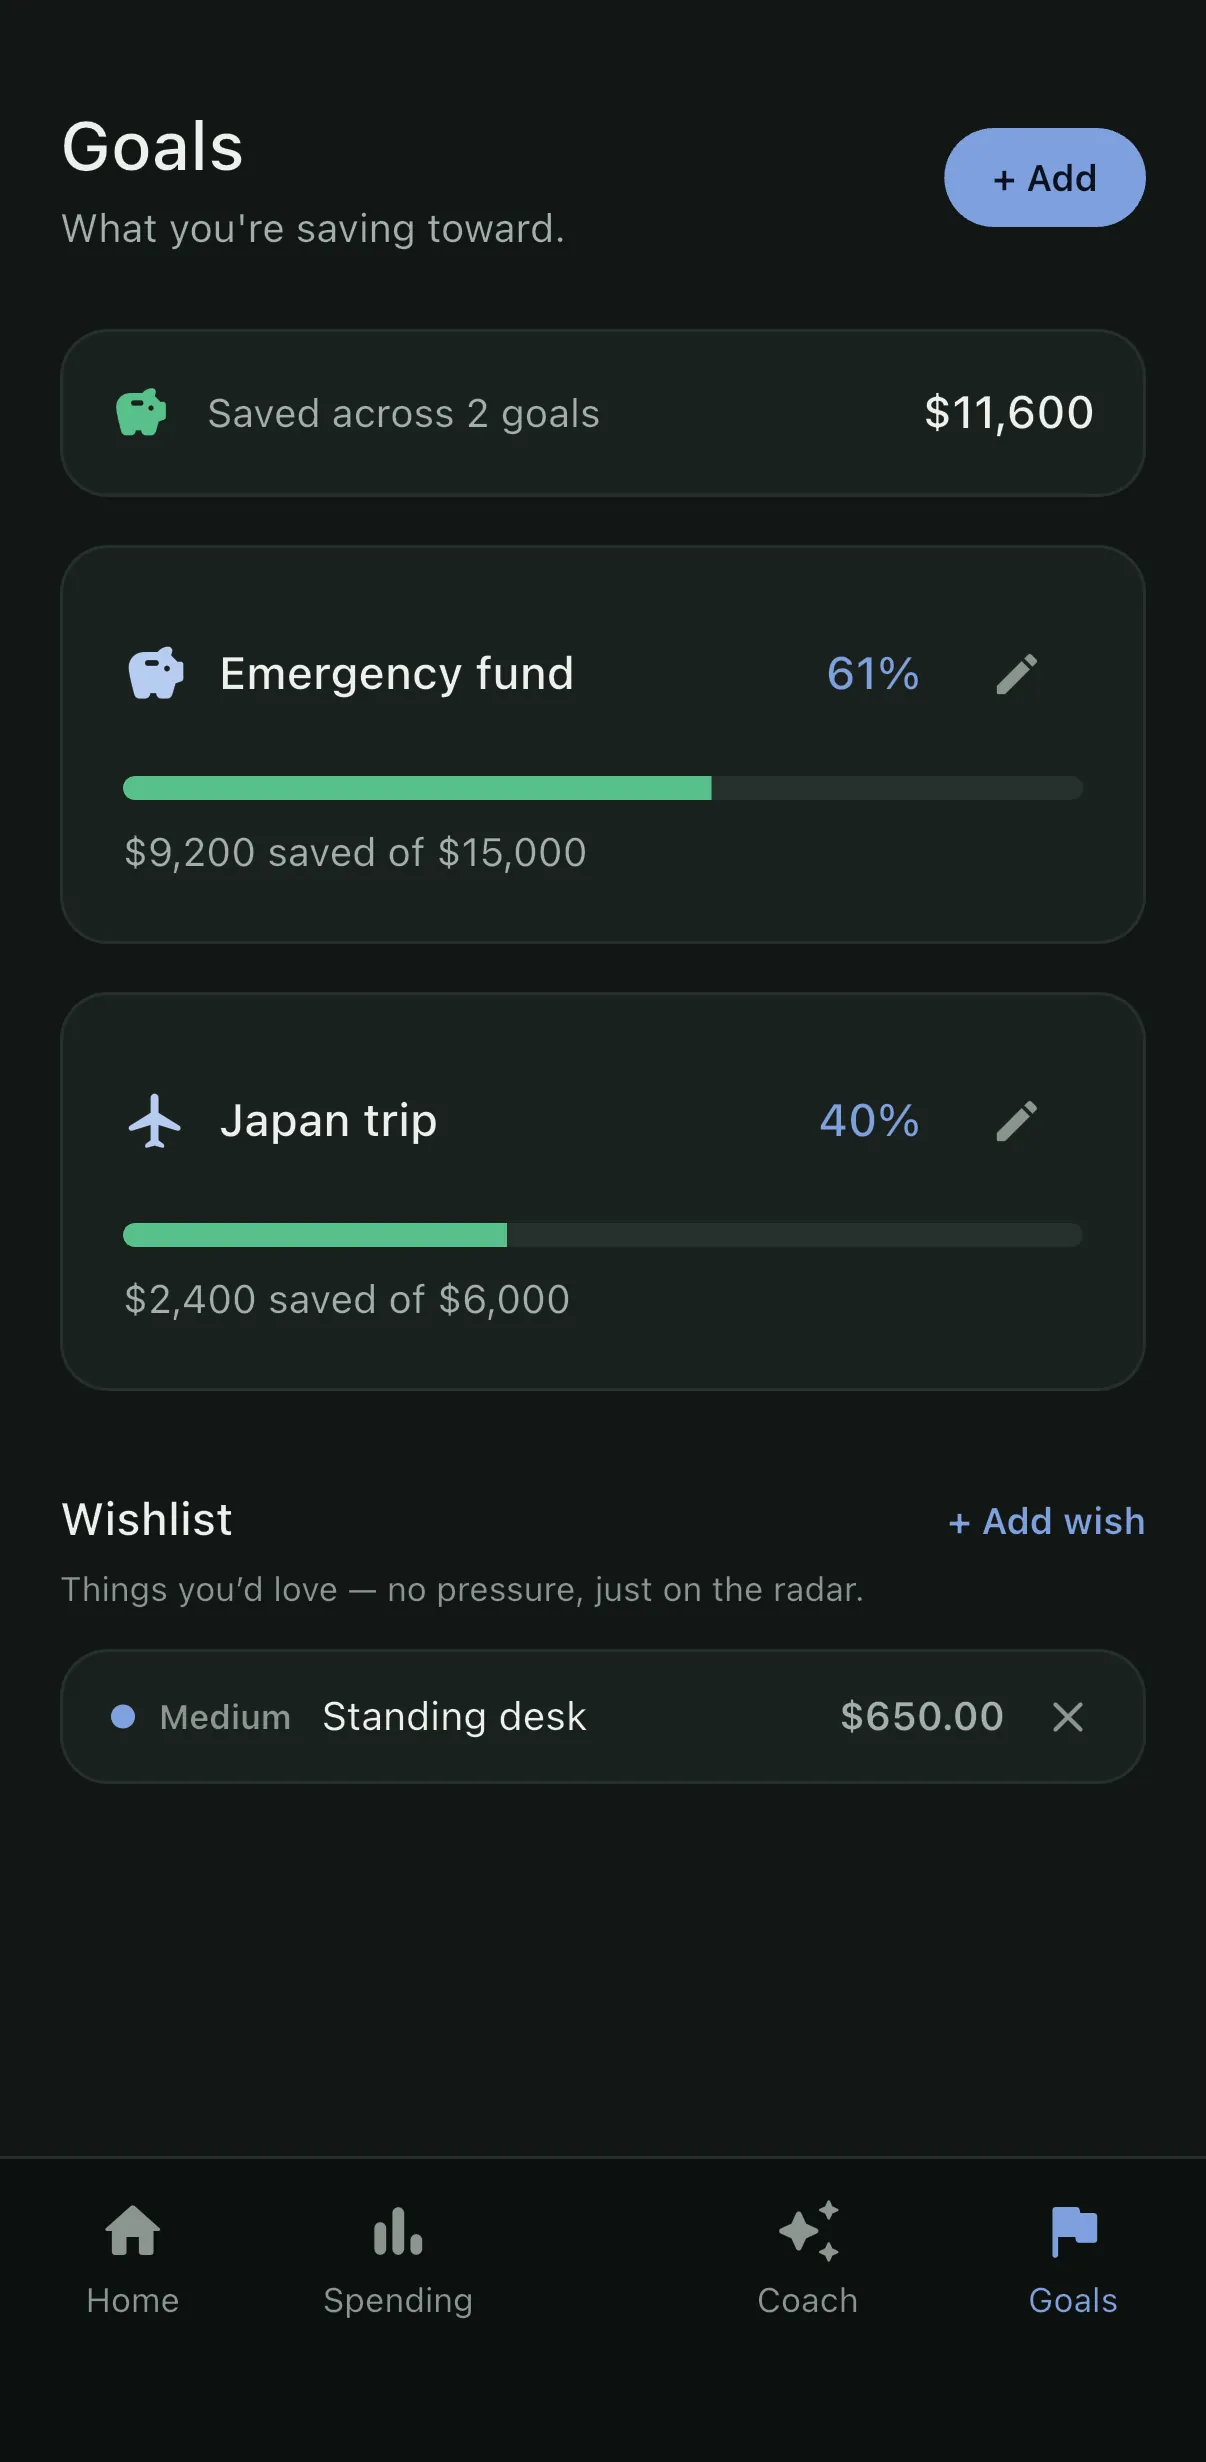Click the Emergency fund piggy bank icon
This screenshot has height=2462, width=1206.
pos(156,673)
